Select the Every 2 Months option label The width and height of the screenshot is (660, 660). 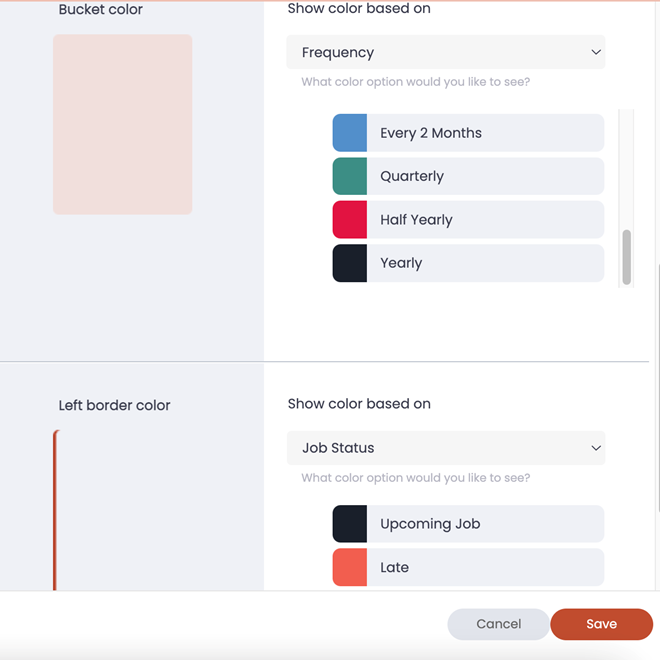click(431, 133)
